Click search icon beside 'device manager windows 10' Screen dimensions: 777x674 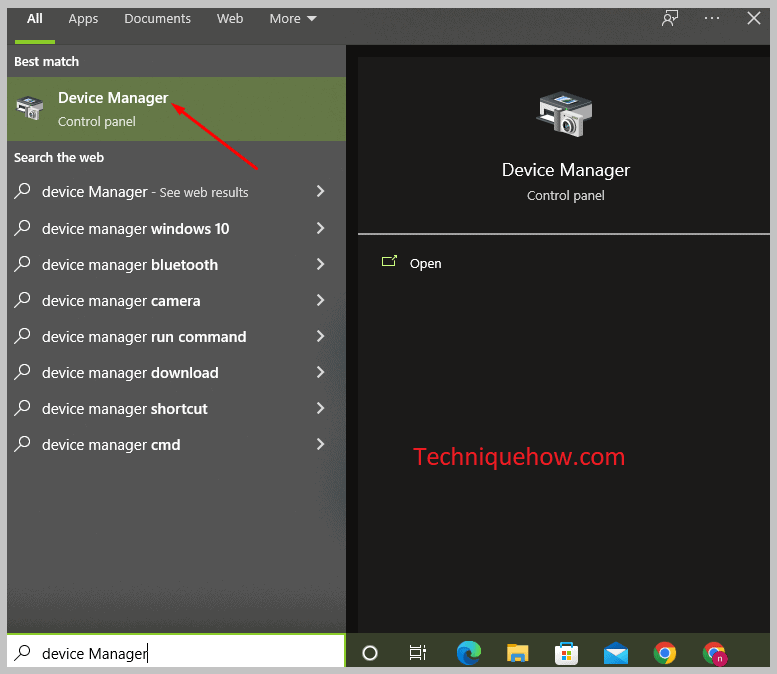point(22,227)
